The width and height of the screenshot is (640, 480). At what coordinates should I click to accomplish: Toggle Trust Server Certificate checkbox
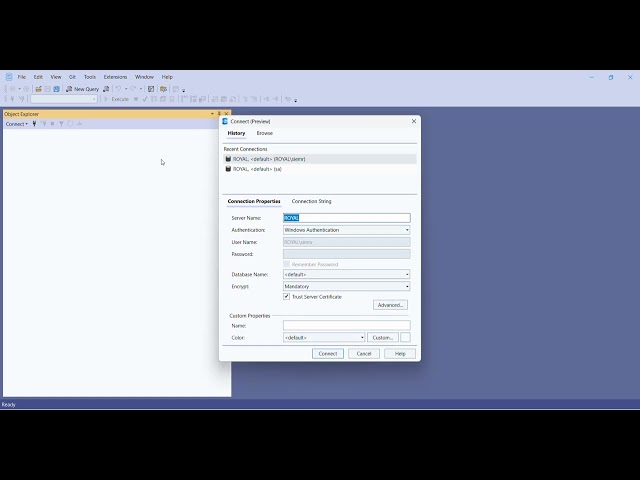pyautogui.click(x=287, y=297)
